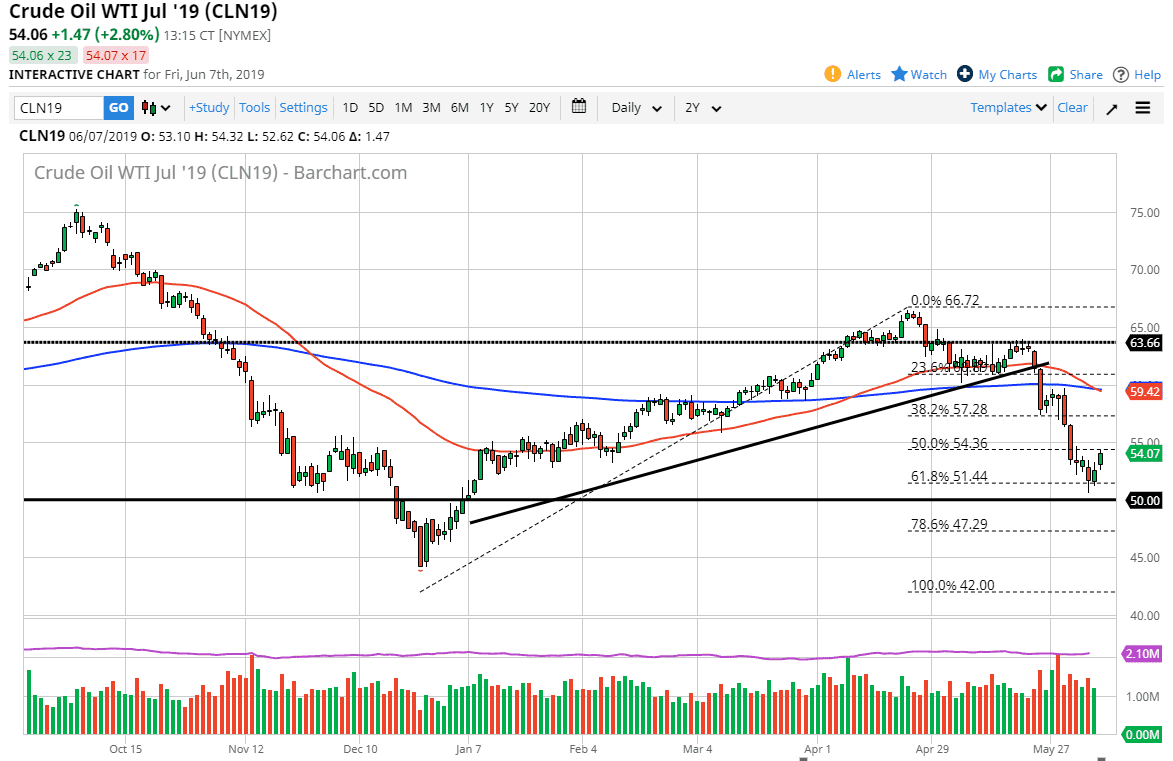This screenshot has width=1173, height=761.
Task: Open Help question mark icon
Action: [1121, 74]
